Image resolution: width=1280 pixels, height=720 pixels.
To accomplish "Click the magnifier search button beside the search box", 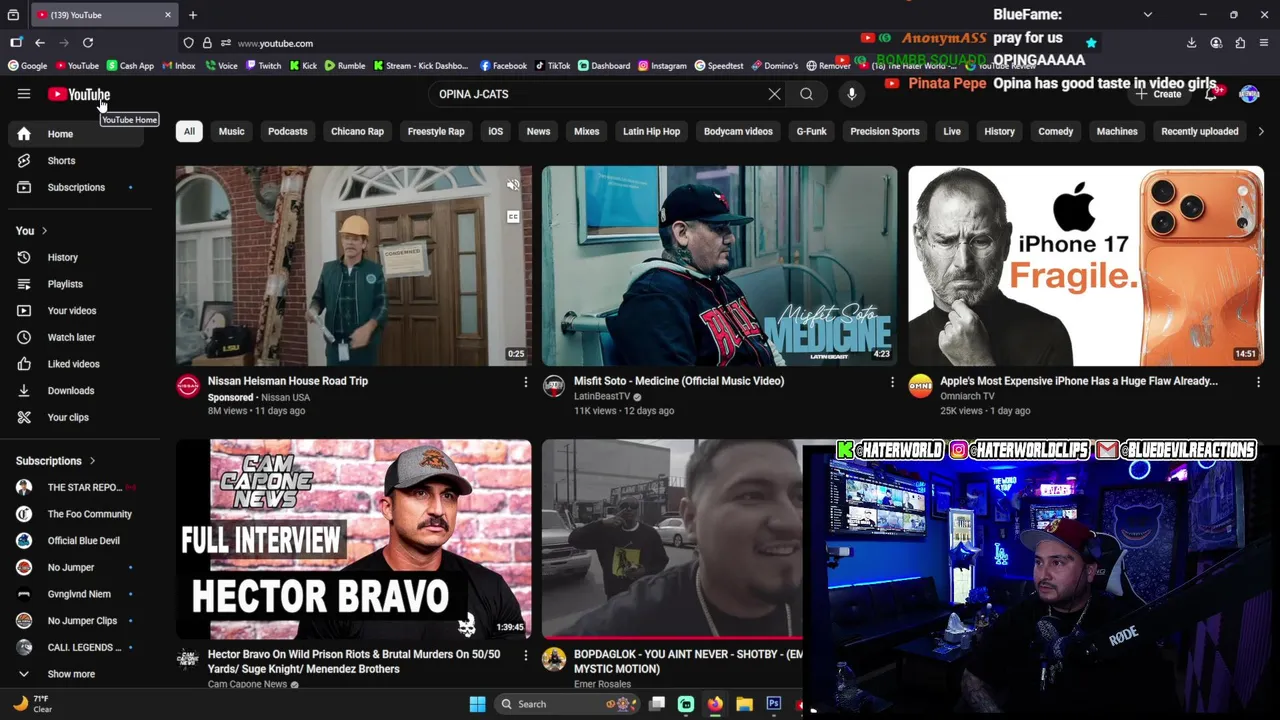I will point(806,94).
